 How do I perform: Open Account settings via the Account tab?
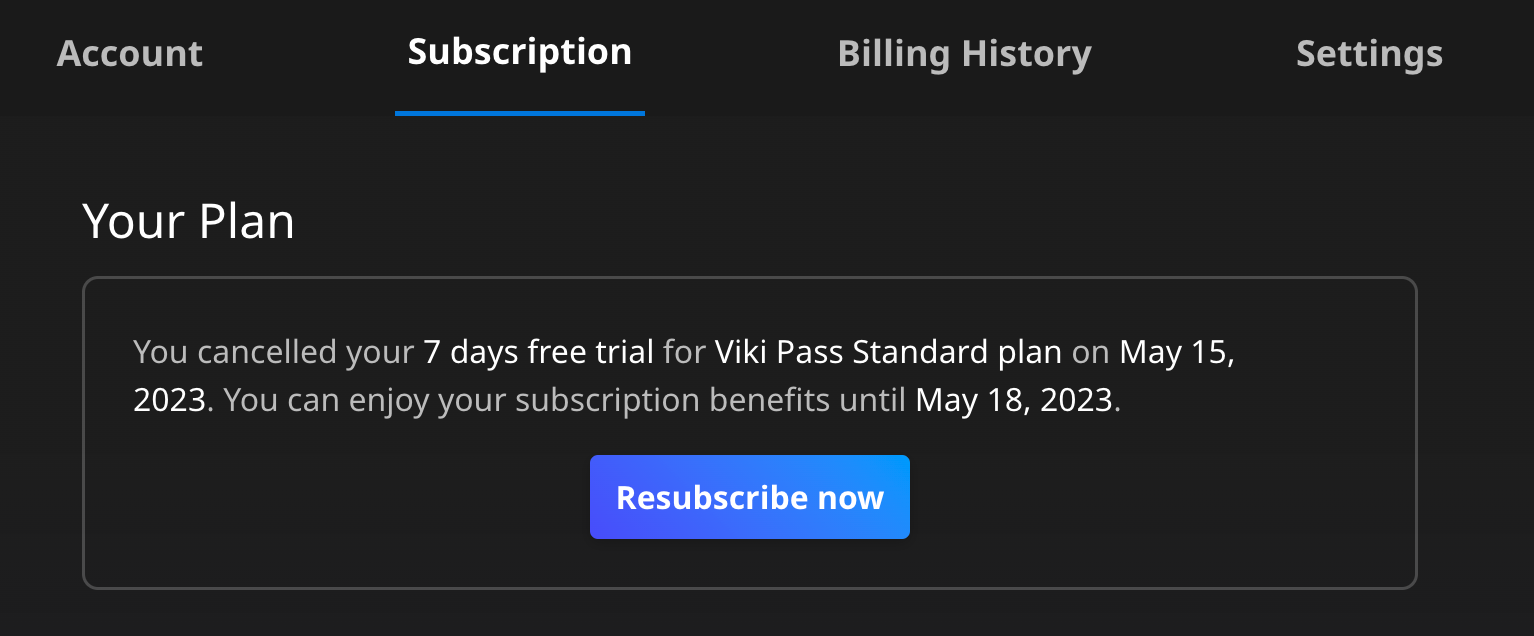(x=129, y=53)
